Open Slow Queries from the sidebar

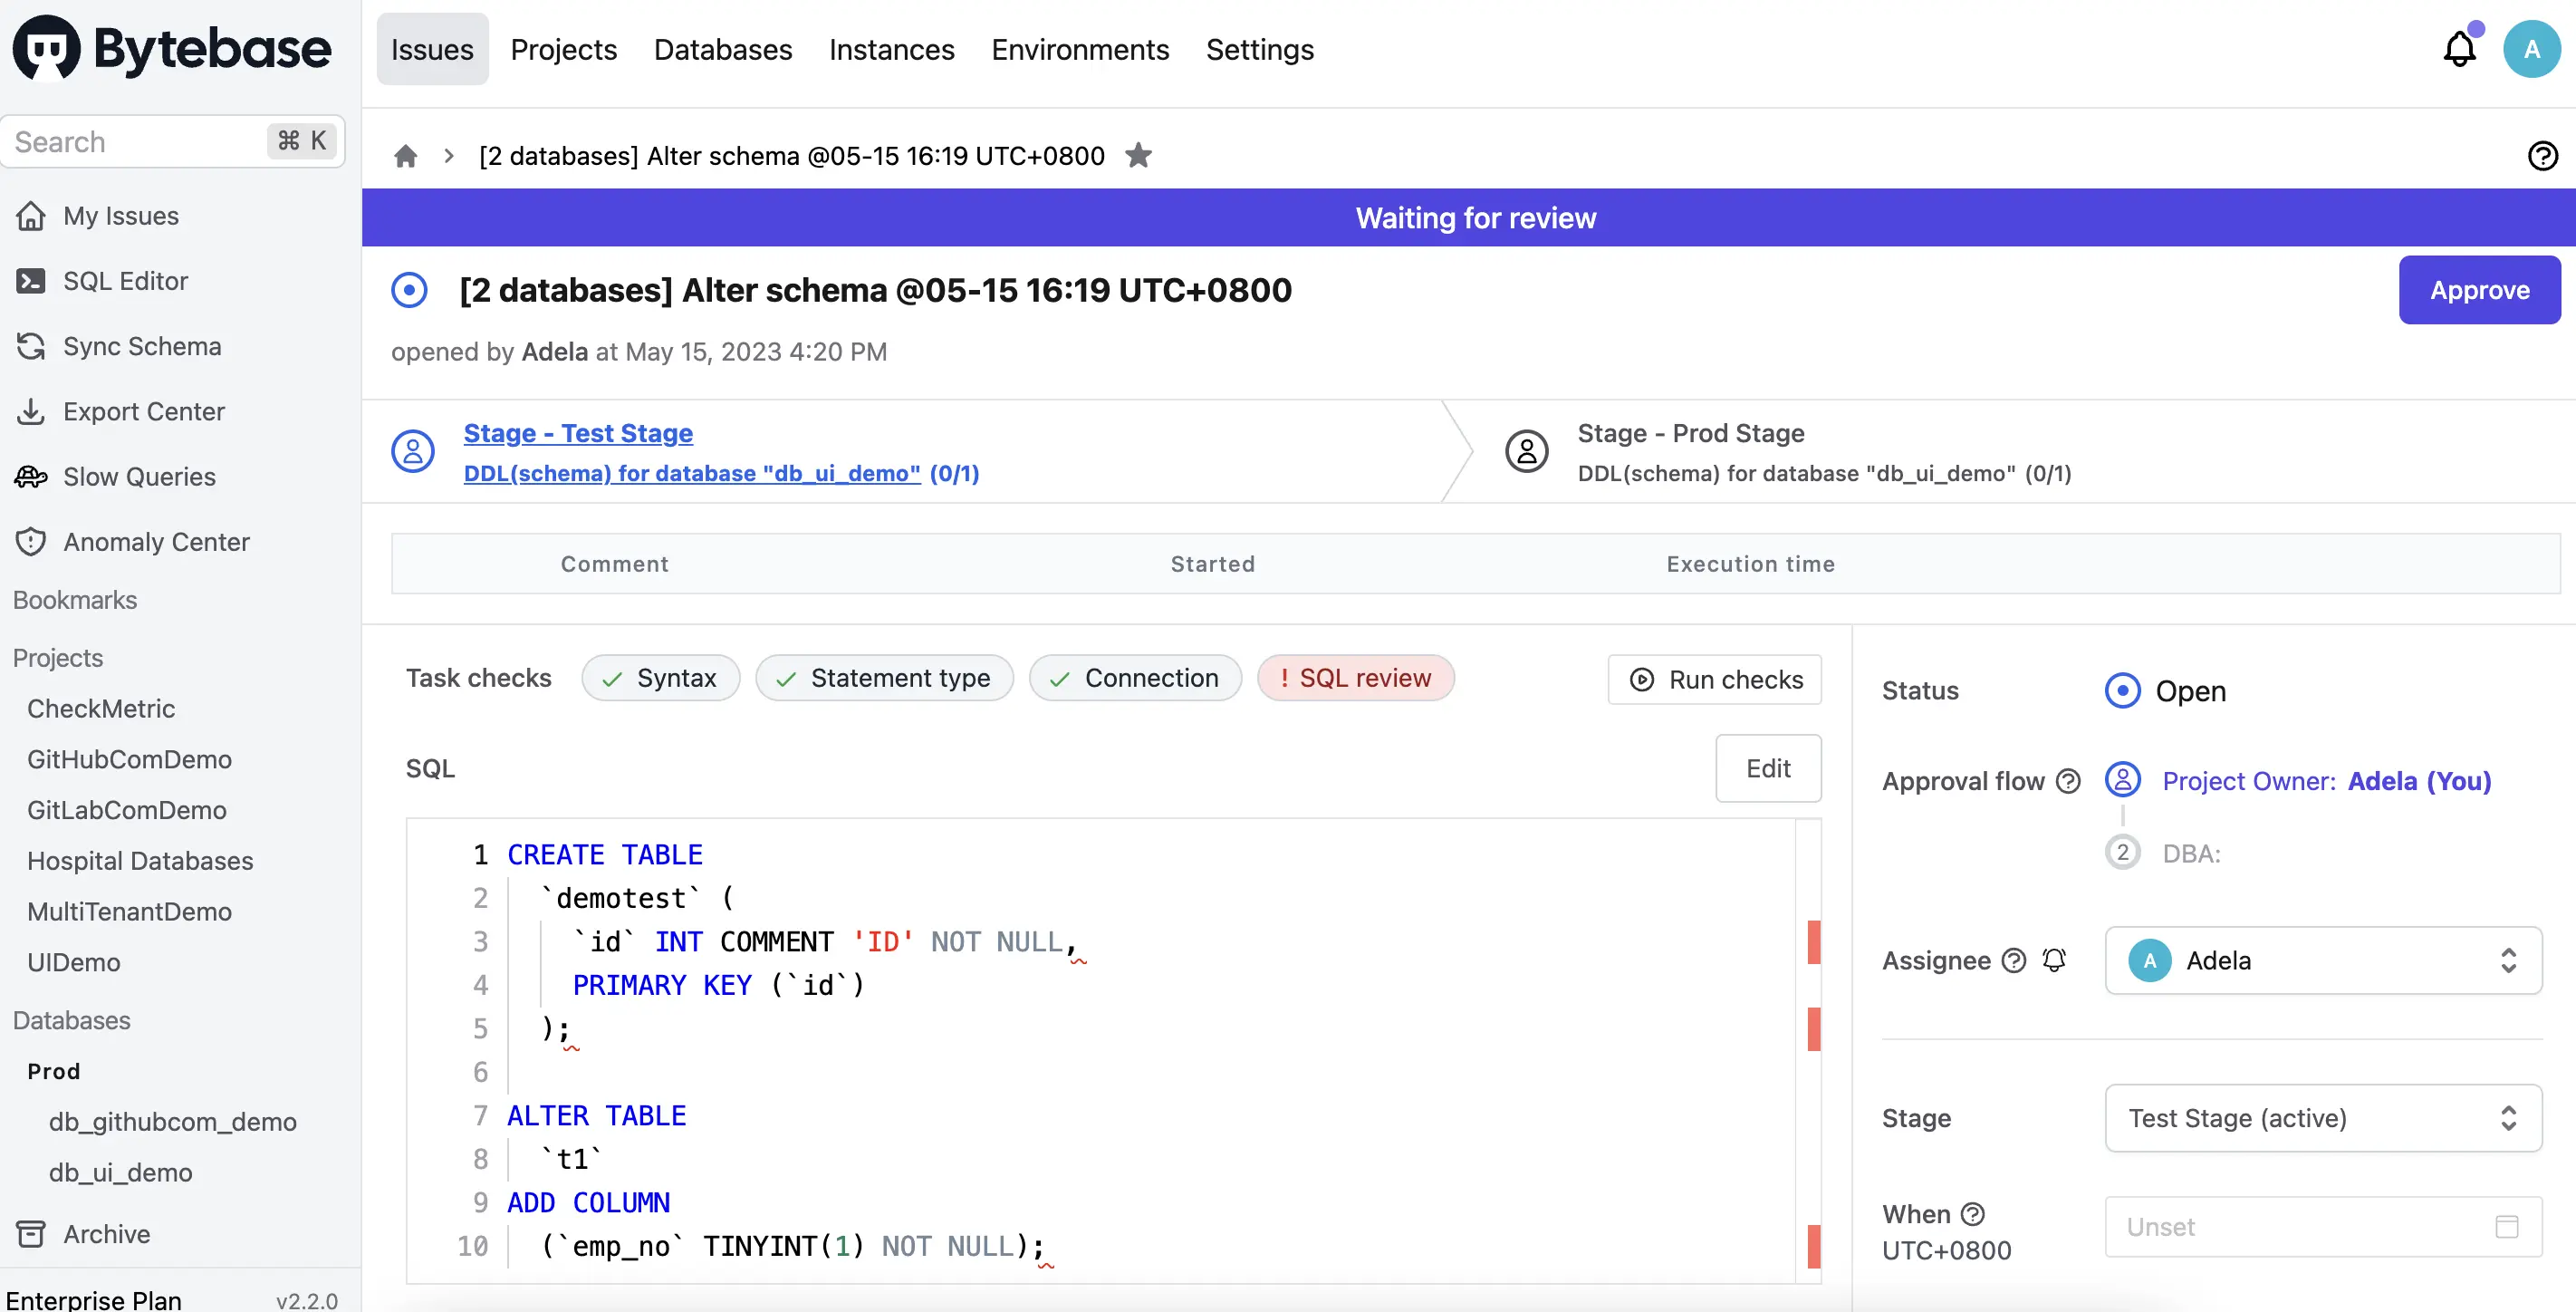pos(138,476)
